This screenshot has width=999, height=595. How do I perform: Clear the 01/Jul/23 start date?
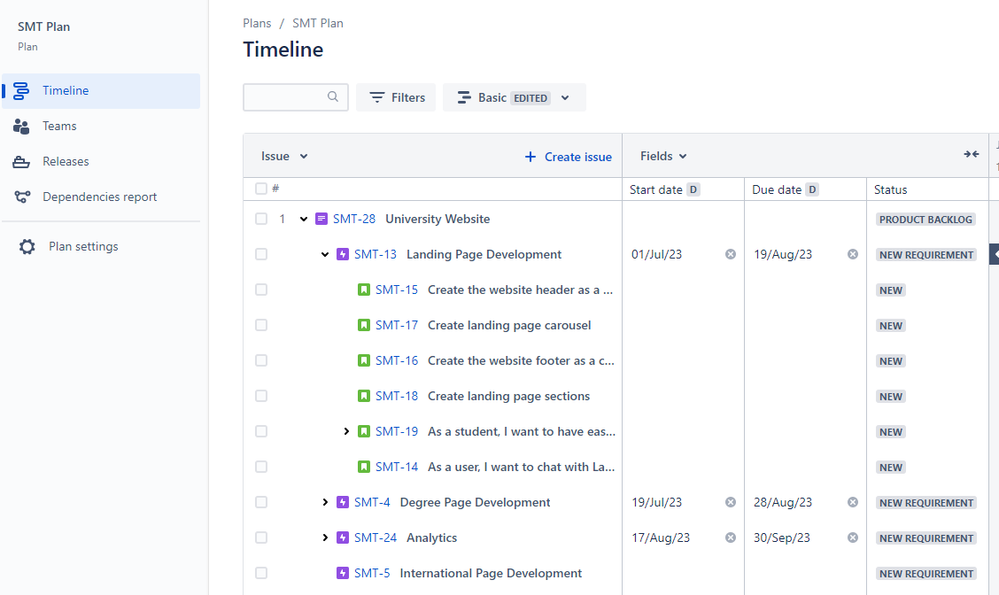click(x=730, y=254)
